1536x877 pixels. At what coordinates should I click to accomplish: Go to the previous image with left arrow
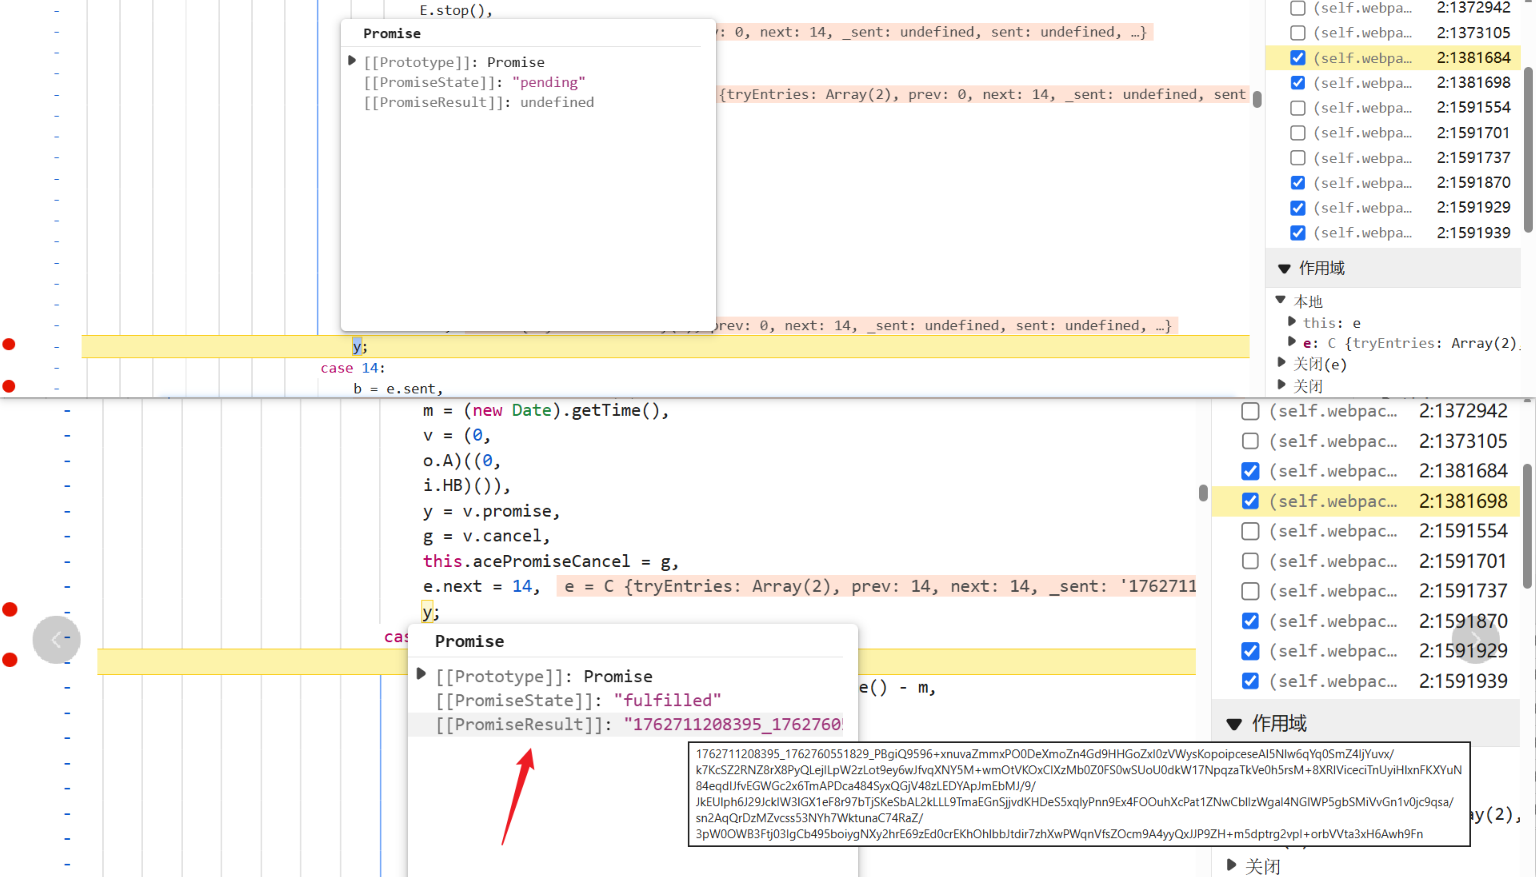(56, 640)
